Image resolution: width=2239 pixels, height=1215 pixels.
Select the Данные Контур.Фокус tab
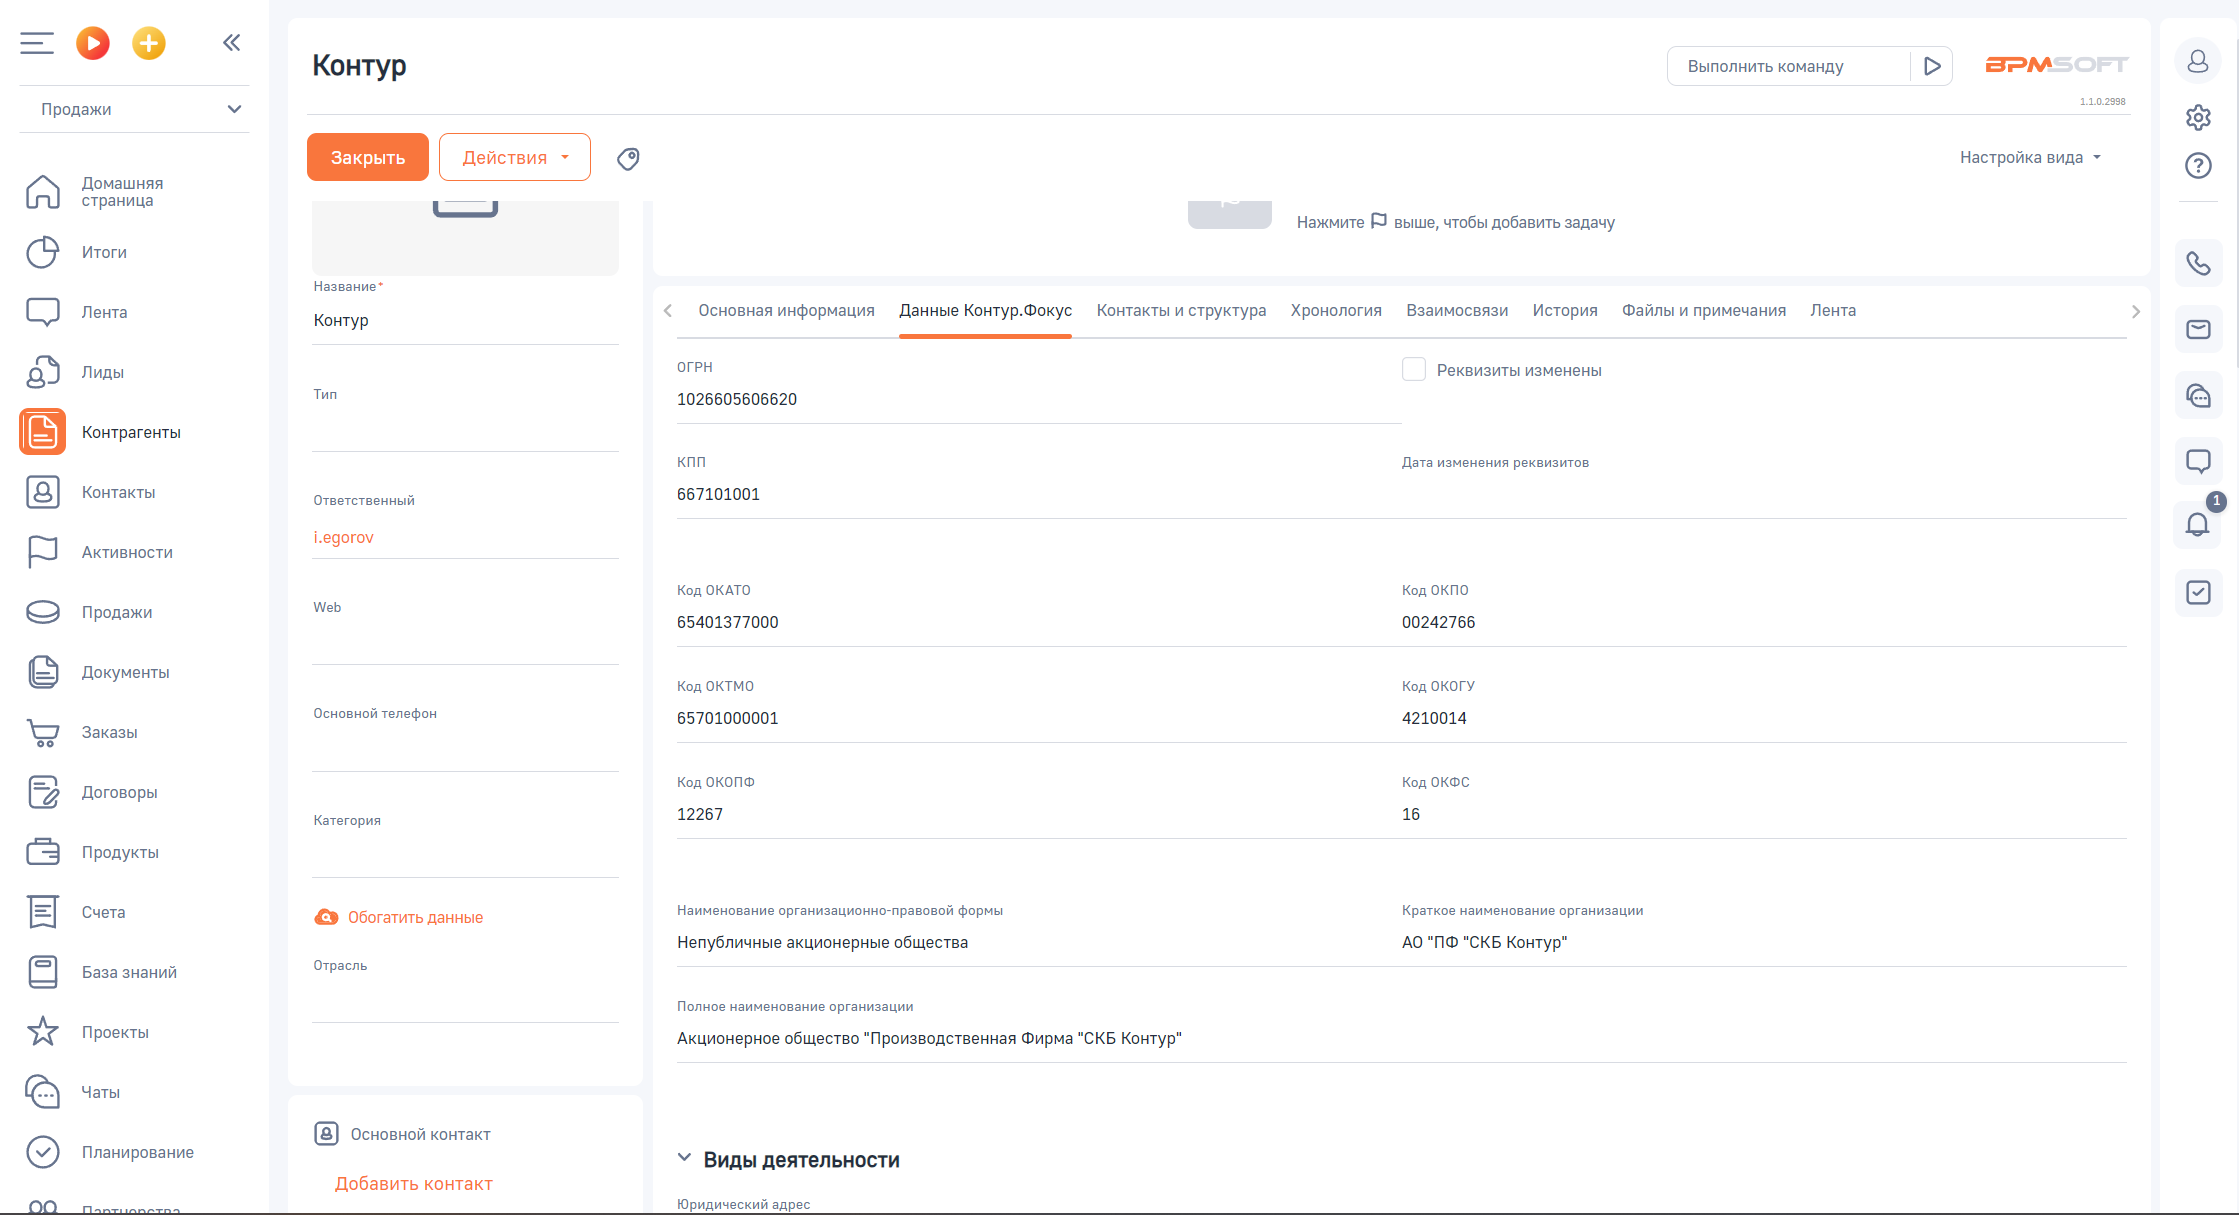tap(985, 311)
